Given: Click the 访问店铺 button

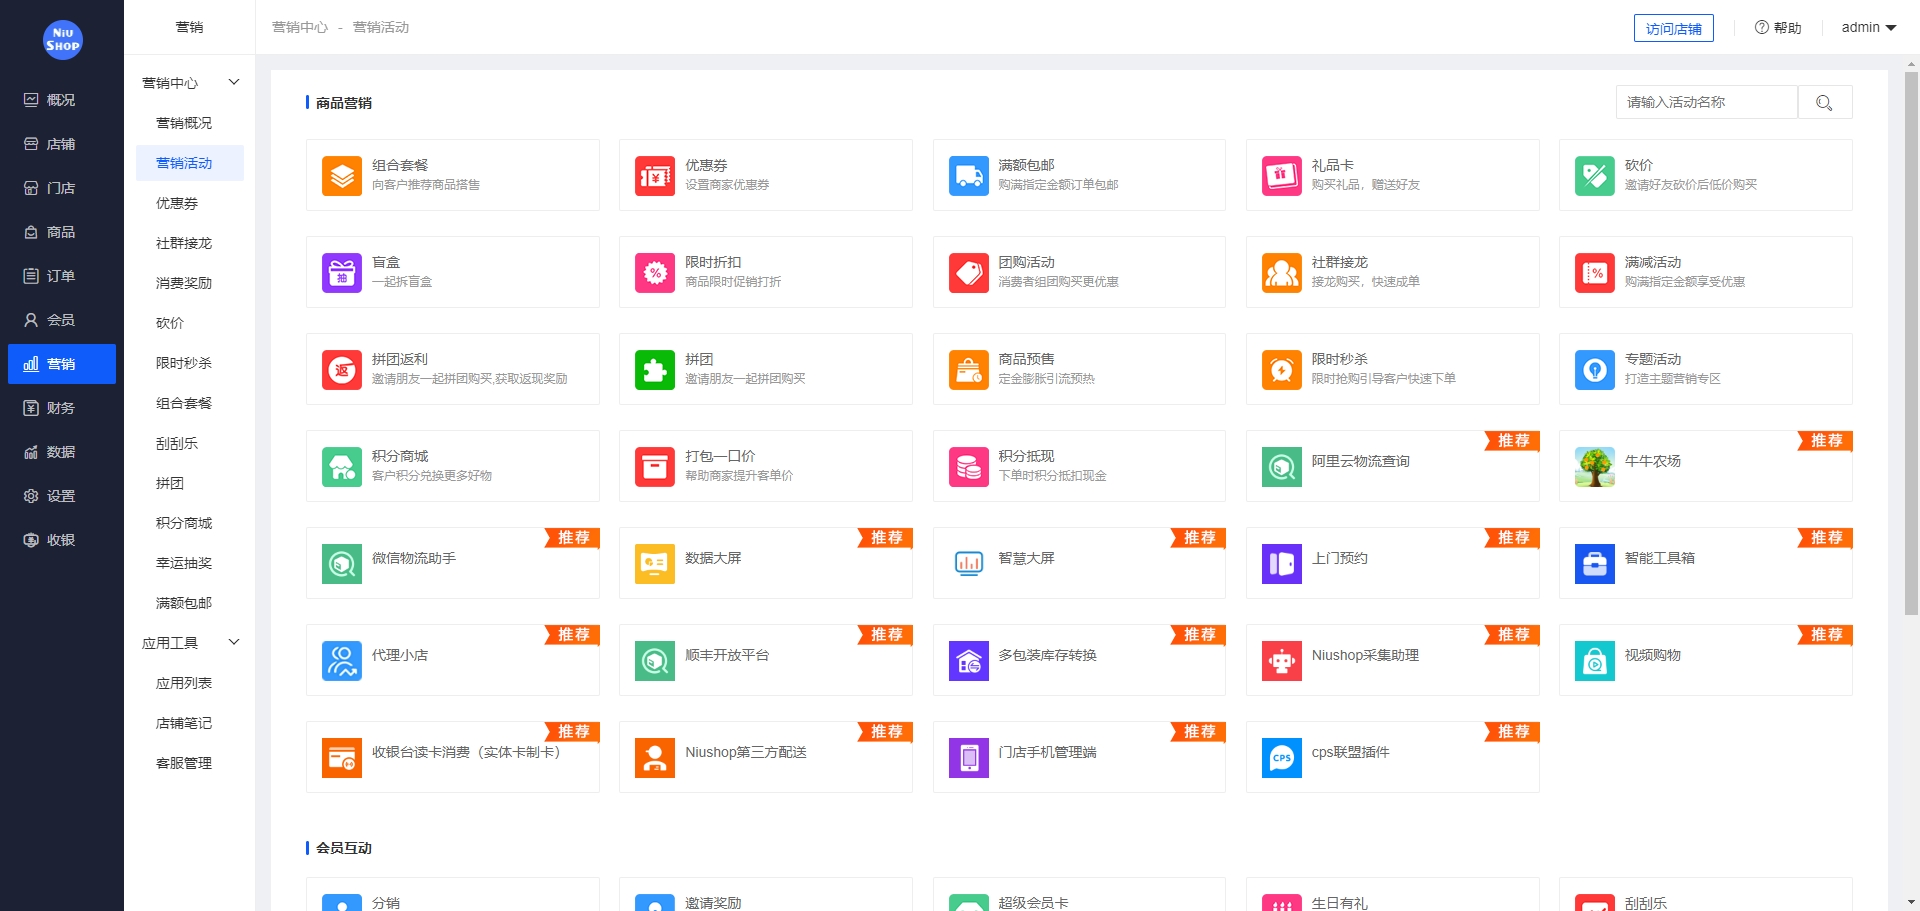Looking at the screenshot, I should (1673, 28).
